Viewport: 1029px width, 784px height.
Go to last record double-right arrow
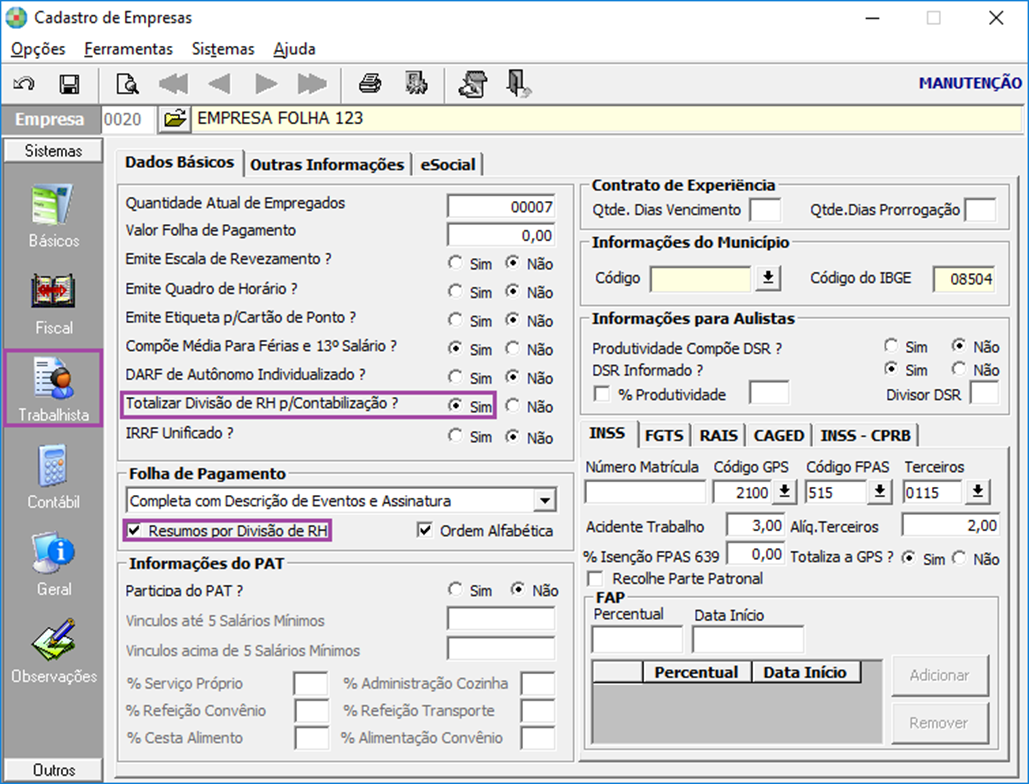pyautogui.click(x=312, y=84)
